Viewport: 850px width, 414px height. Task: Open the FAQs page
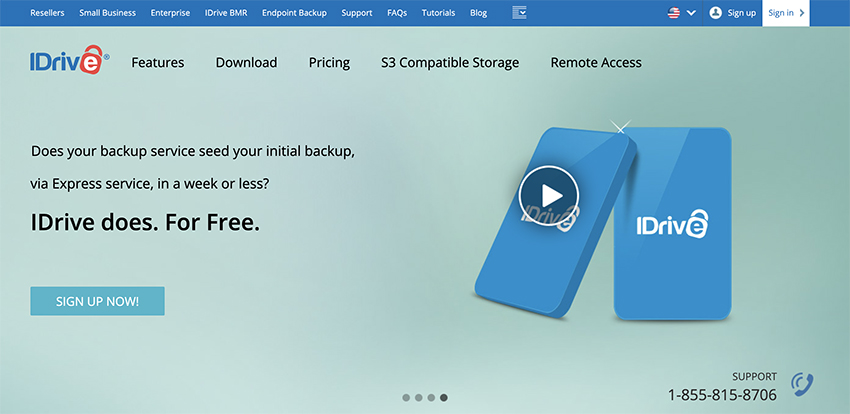click(397, 13)
